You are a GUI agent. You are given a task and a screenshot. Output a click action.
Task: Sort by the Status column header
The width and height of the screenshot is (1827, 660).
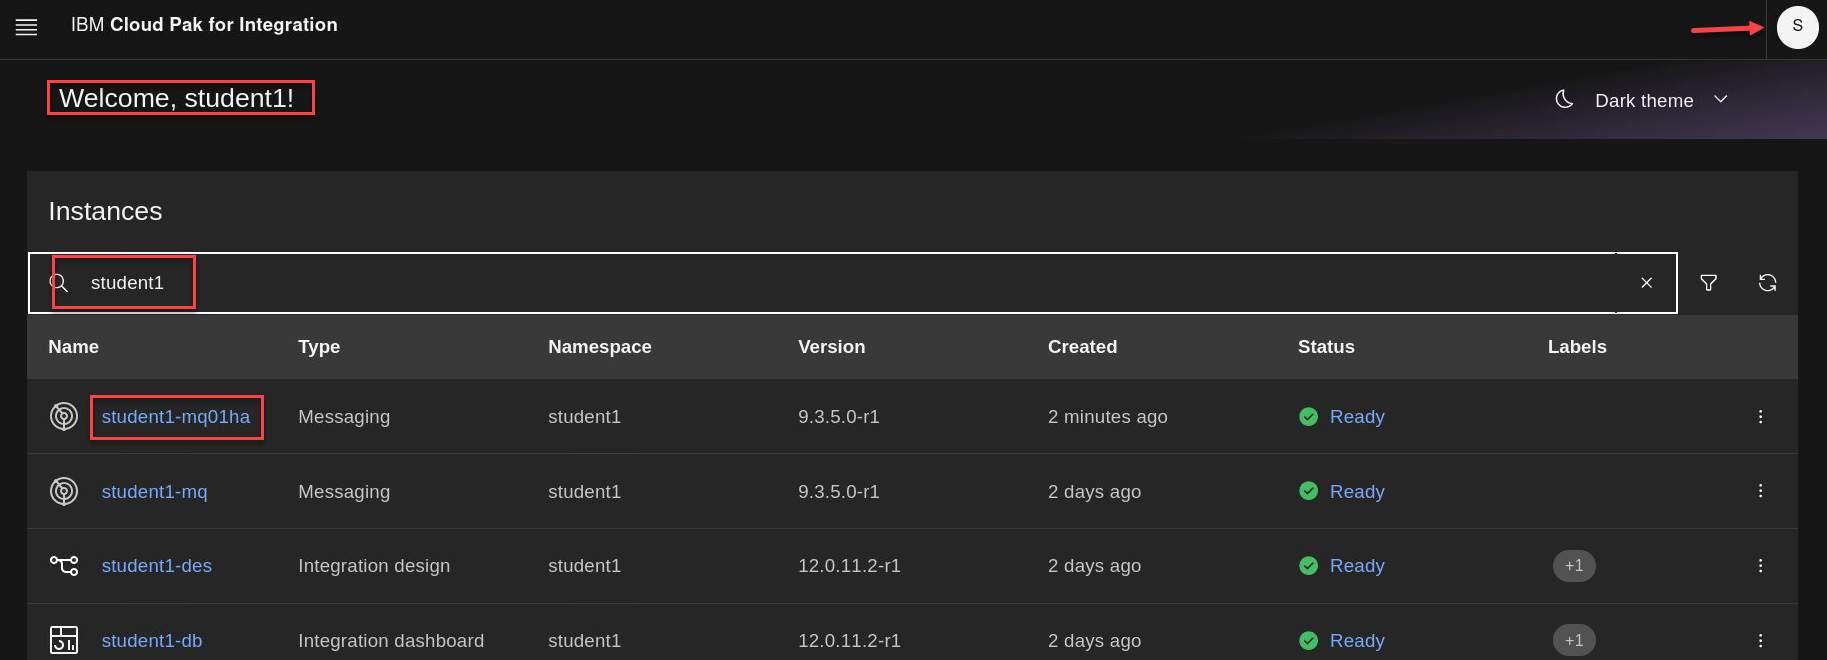click(1326, 347)
